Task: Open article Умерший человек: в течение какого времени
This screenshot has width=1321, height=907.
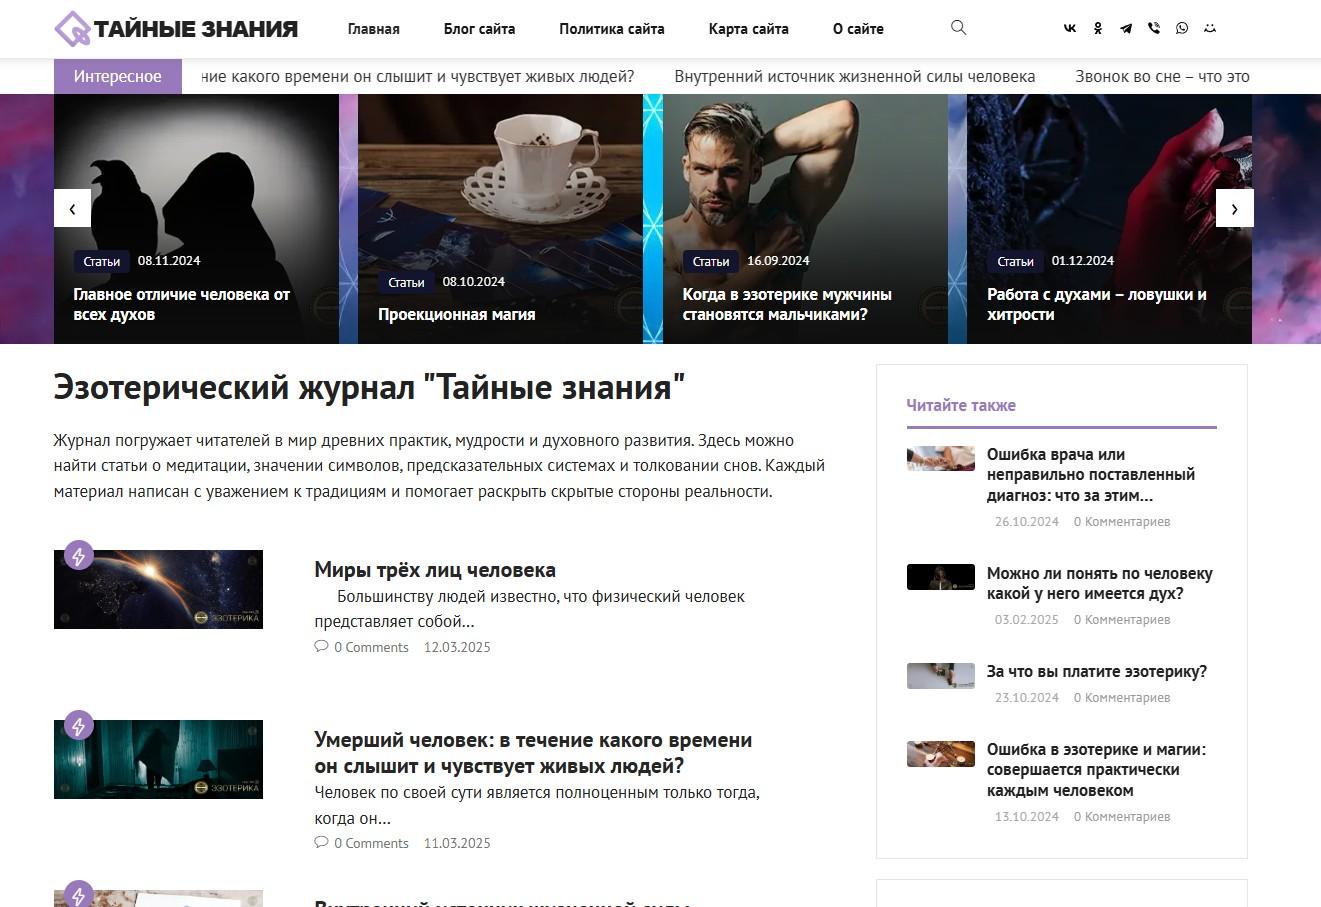Action: pos(533,753)
